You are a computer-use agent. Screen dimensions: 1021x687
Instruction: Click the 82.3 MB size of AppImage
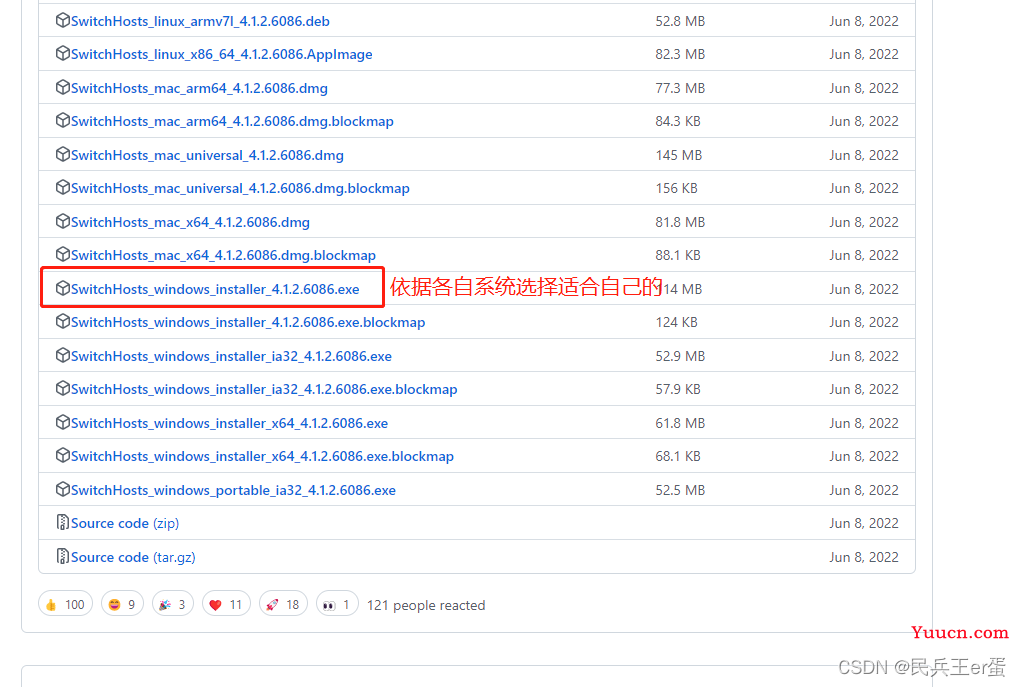coord(680,55)
